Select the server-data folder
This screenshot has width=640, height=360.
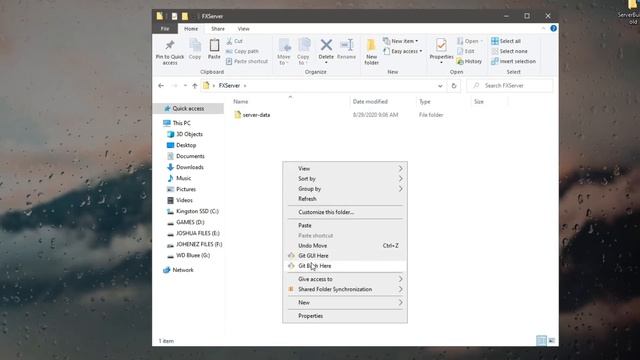pos(256,115)
